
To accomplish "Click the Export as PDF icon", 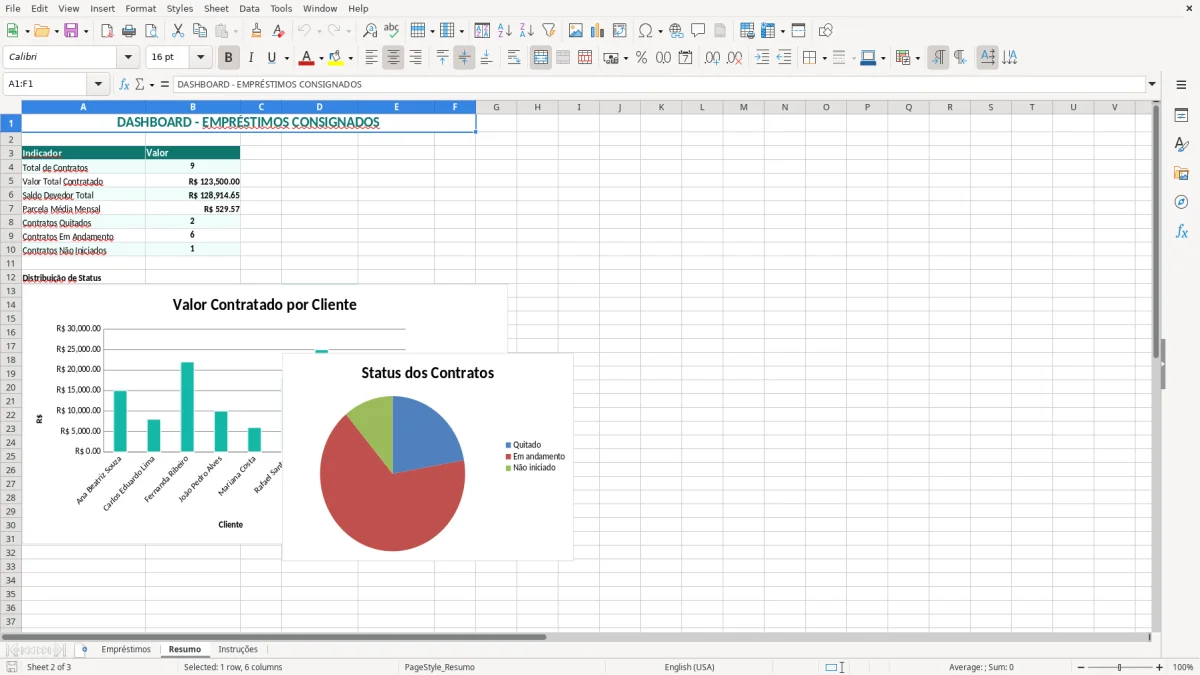I will 107,31.
